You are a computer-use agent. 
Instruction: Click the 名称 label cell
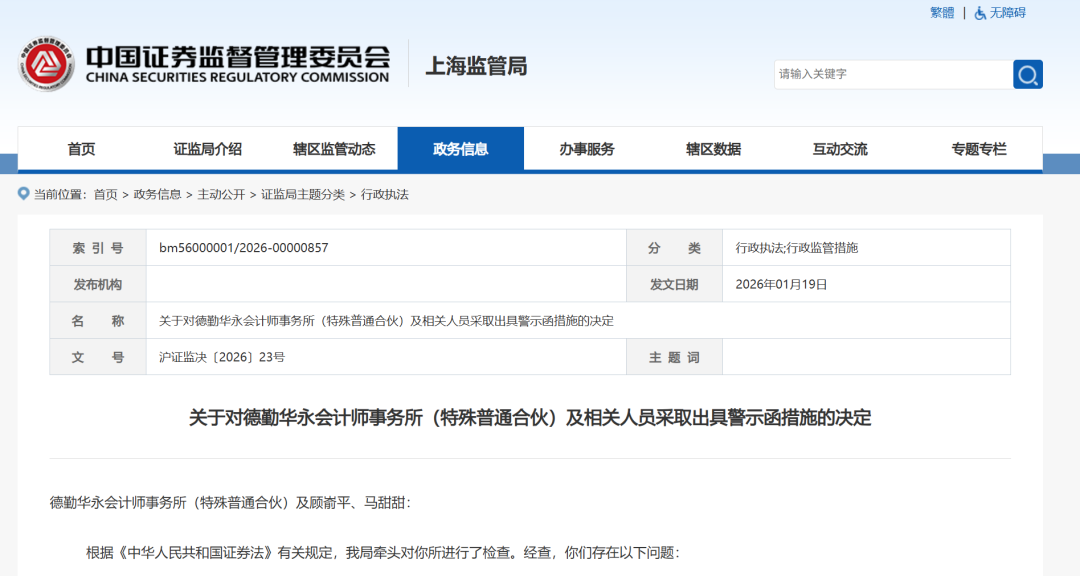coord(98,320)
